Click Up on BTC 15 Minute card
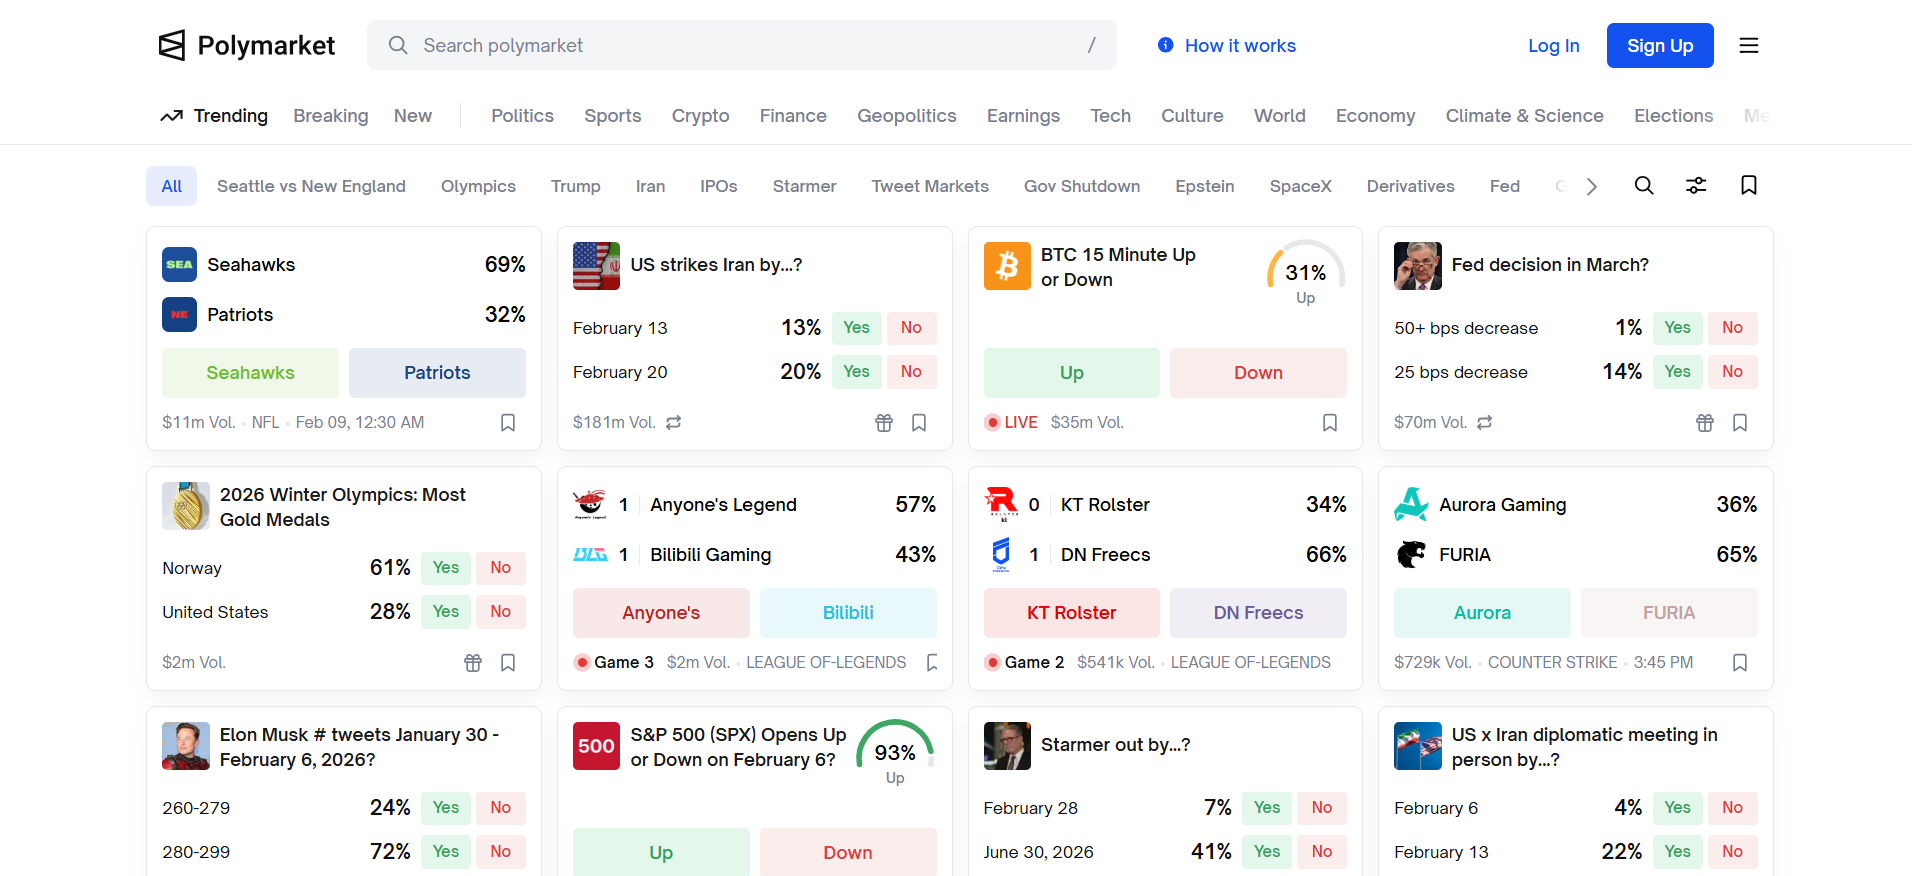This screenshot has height=876, width=1912. [x=1072, y=373]
